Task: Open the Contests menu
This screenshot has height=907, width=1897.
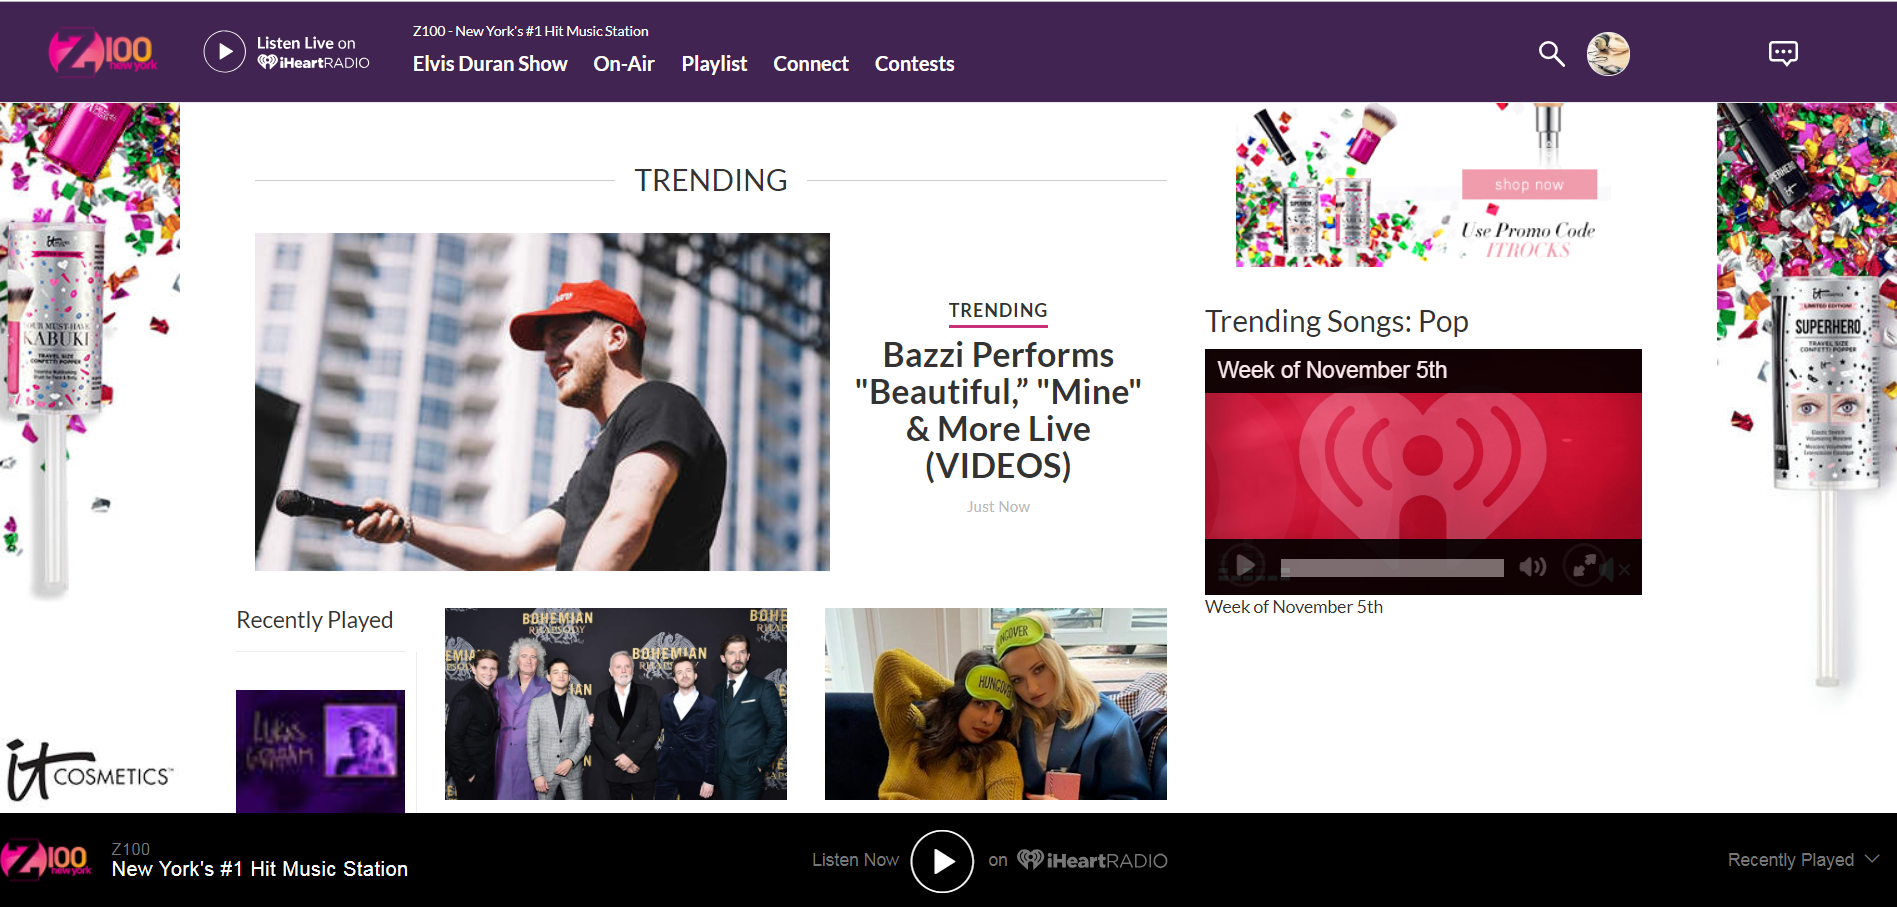Action: click(x=914, y=64)
